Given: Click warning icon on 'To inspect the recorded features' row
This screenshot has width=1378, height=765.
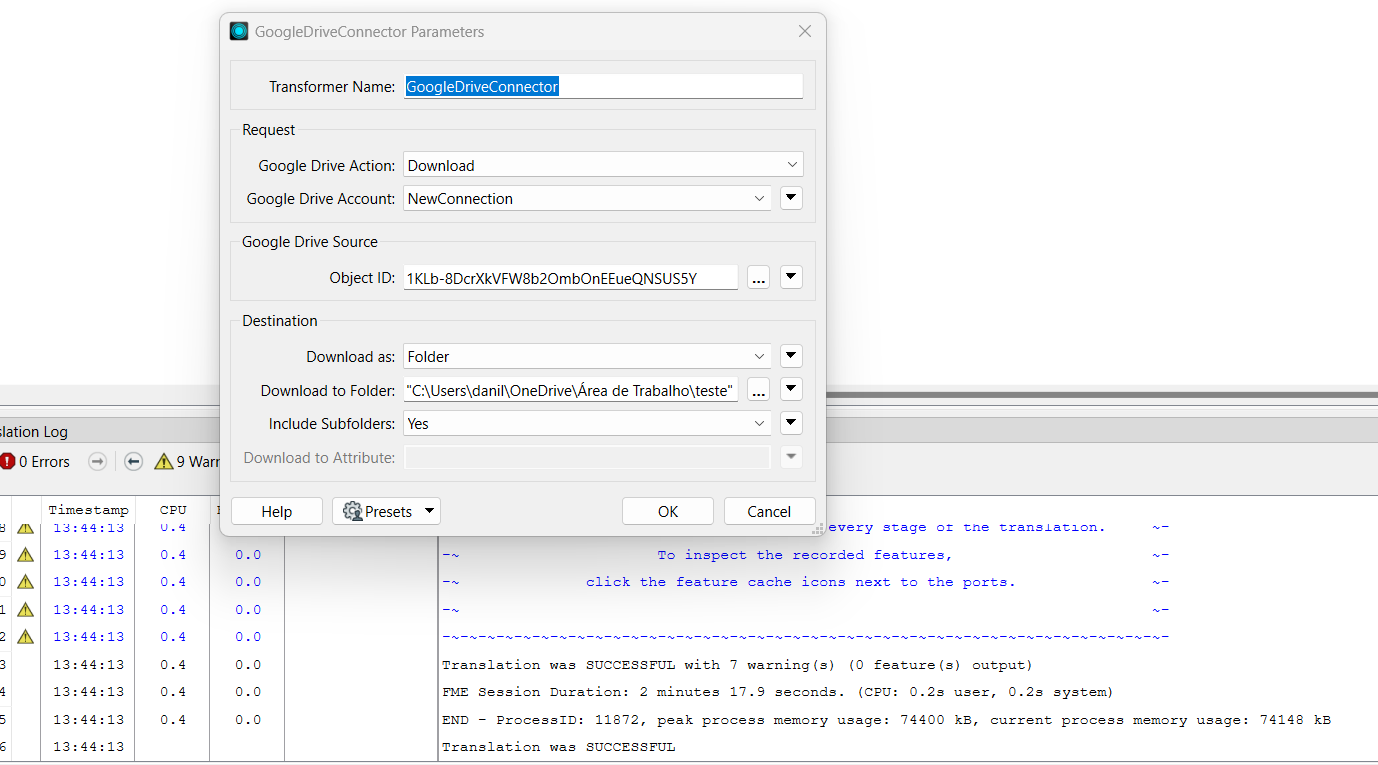Looking at the screenshot, I should 25,555.
